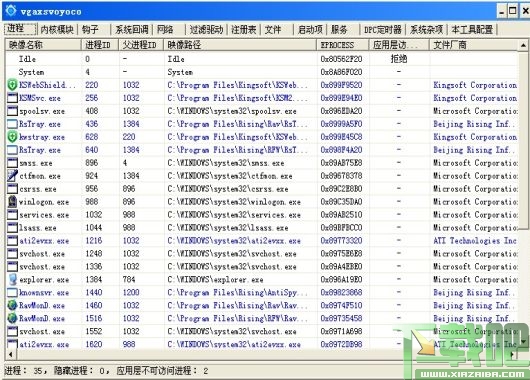Select the System process row

coord(261,72)
